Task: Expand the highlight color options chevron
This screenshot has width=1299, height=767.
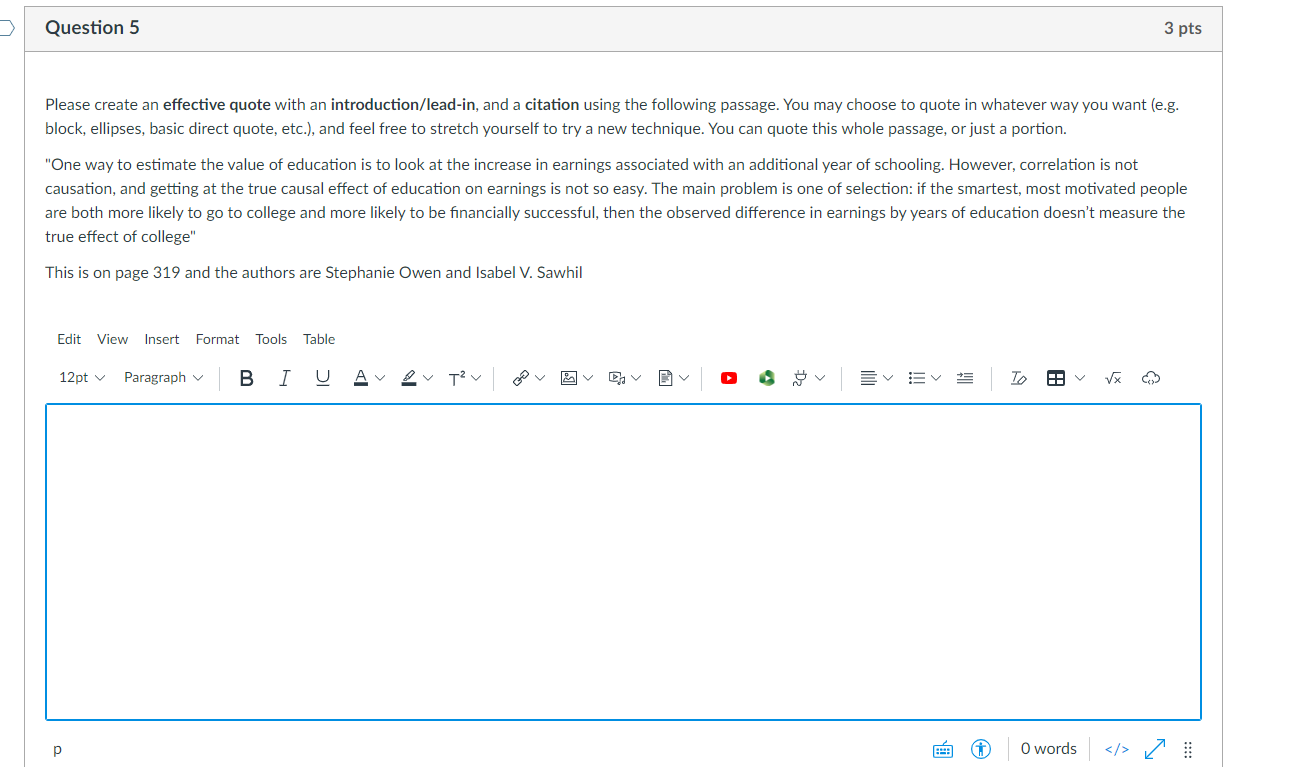Action: 428,378
